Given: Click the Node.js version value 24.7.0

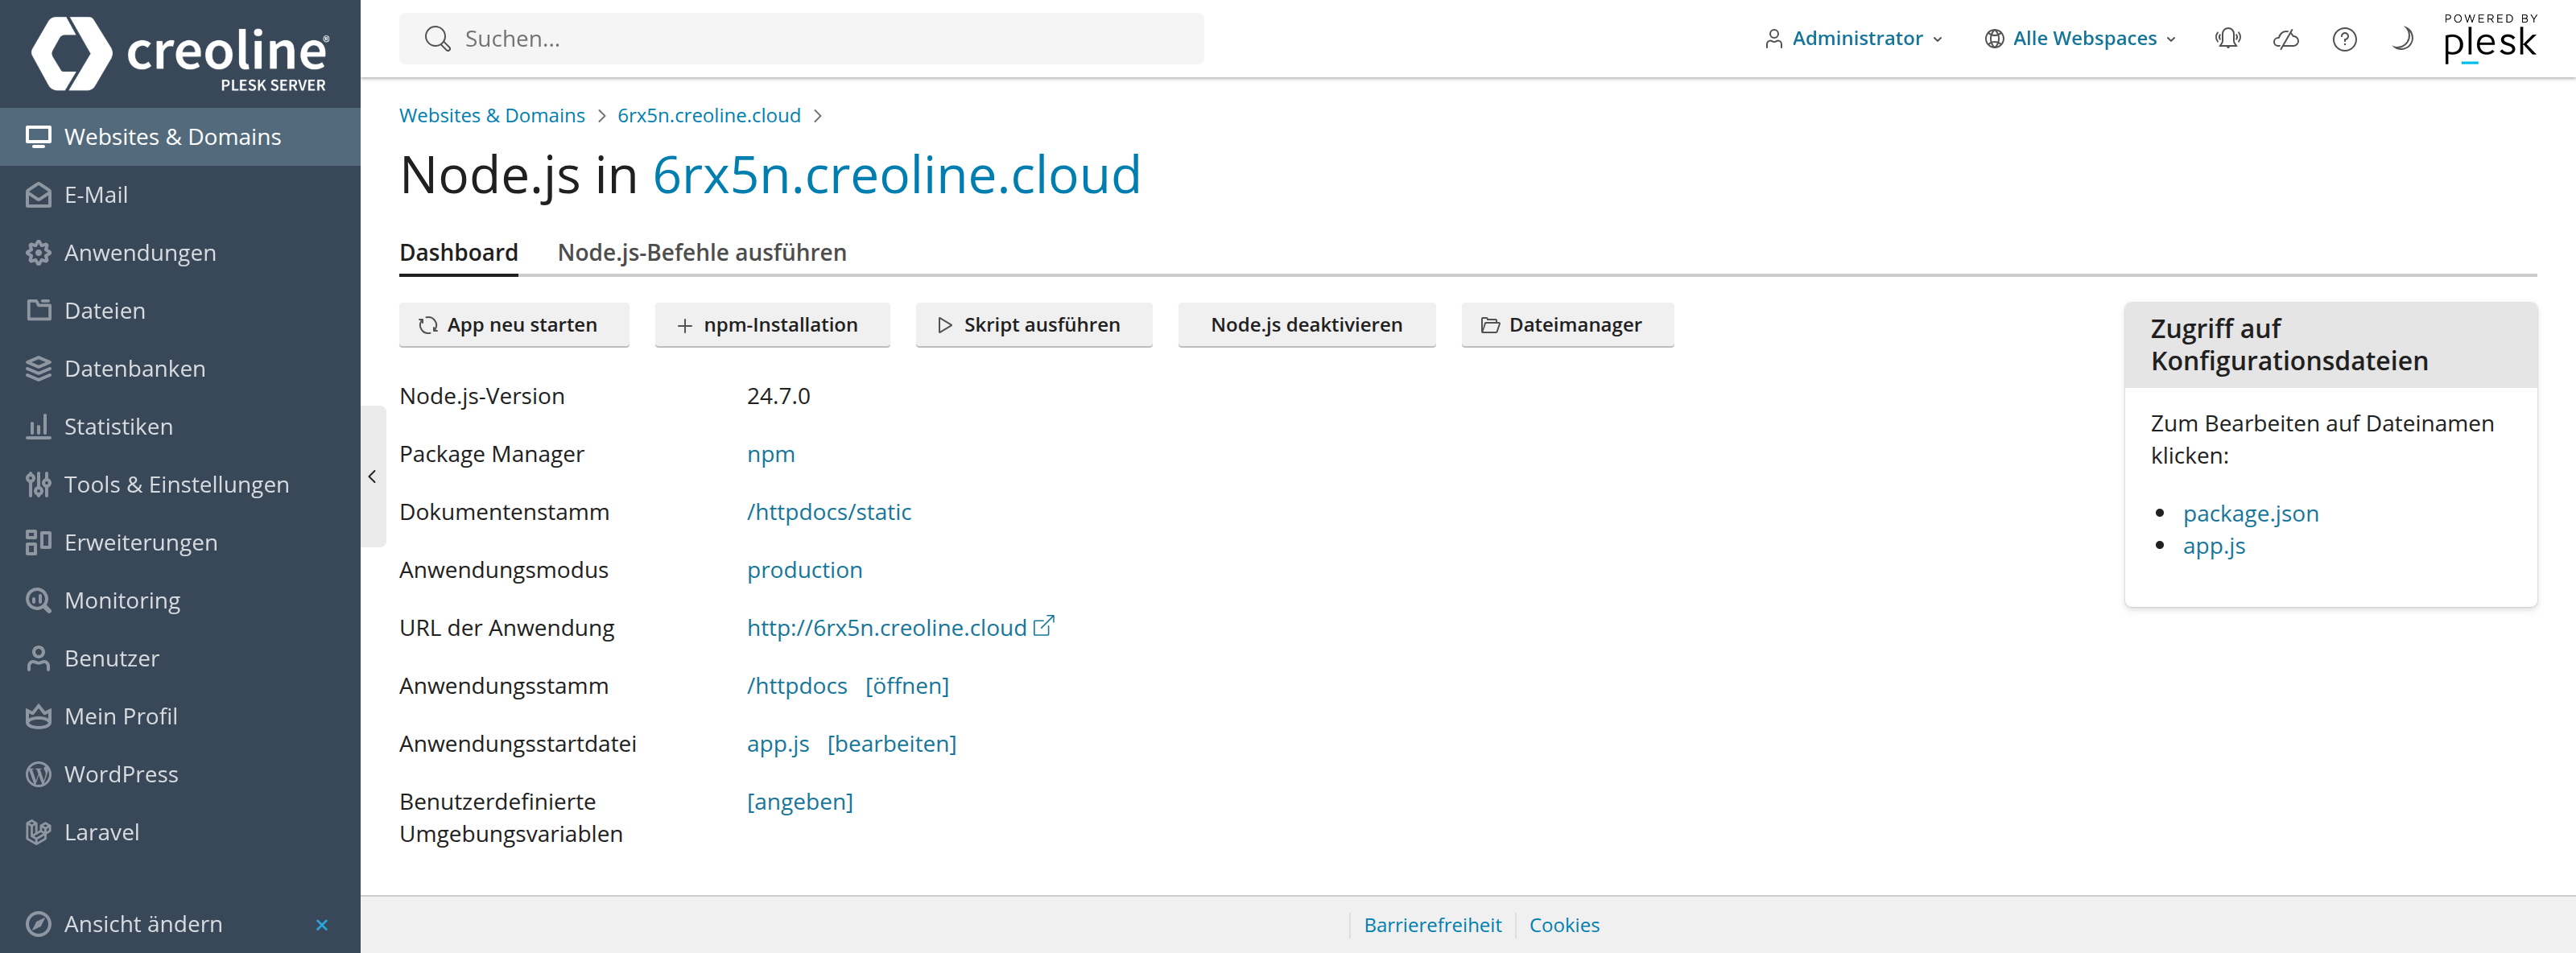Looking at the screenshot, I should pyautogui.click(x=778, y=396).
